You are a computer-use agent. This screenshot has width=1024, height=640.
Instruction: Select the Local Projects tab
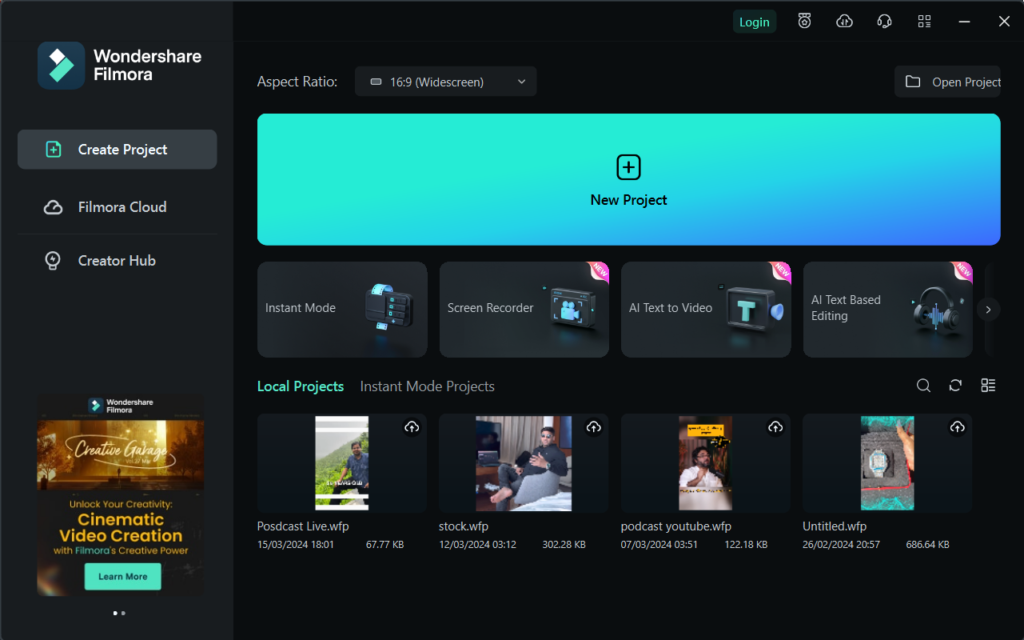(300, 386)
